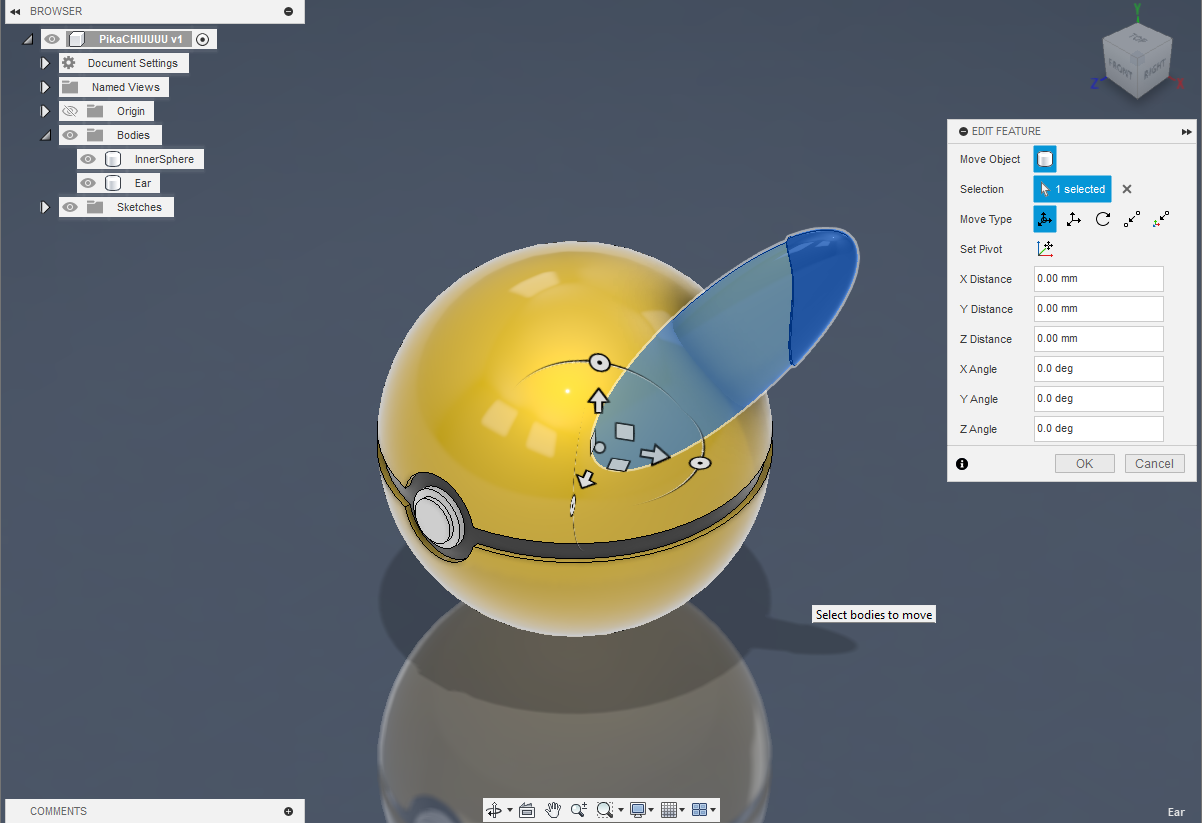Click the Grid and Snaps icon
1202x823 pixels.
(x=669, y=810)
